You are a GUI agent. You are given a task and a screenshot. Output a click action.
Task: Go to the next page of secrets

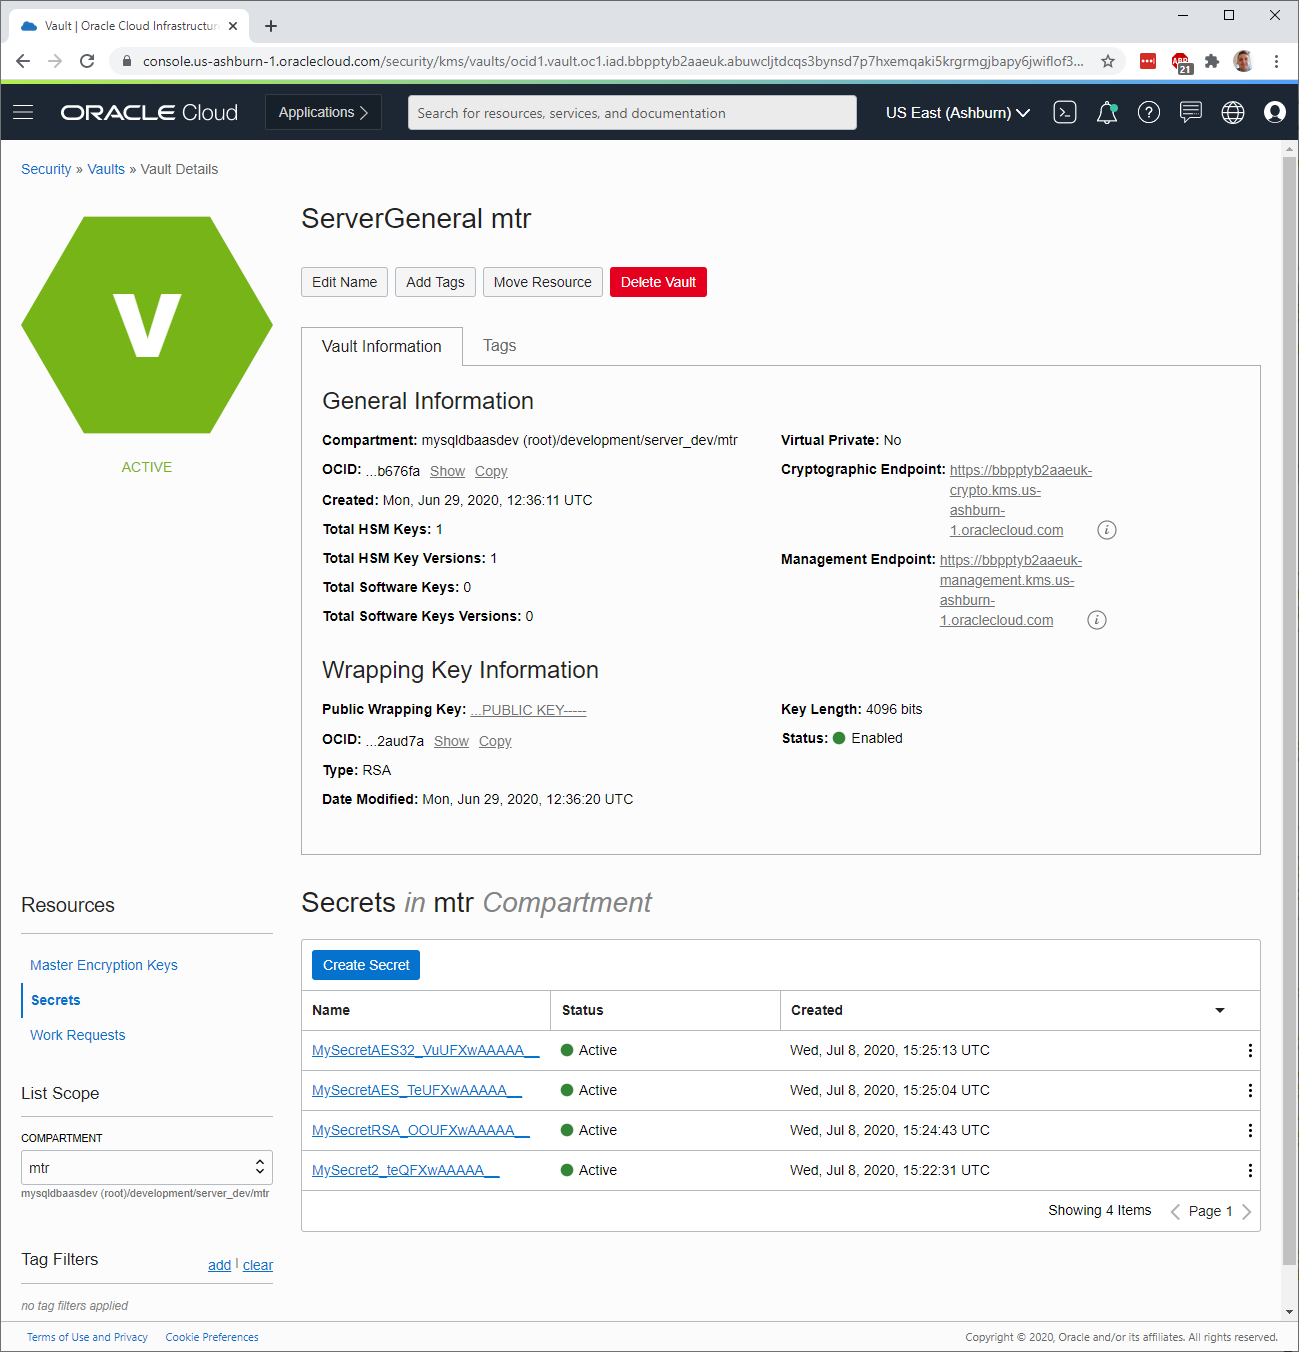1246,1211
